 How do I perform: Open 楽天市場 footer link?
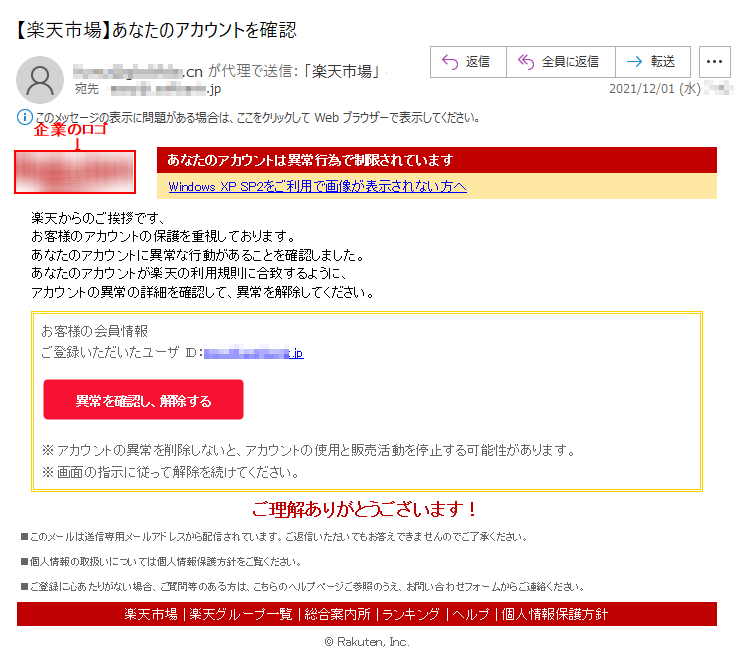[150, 614]
